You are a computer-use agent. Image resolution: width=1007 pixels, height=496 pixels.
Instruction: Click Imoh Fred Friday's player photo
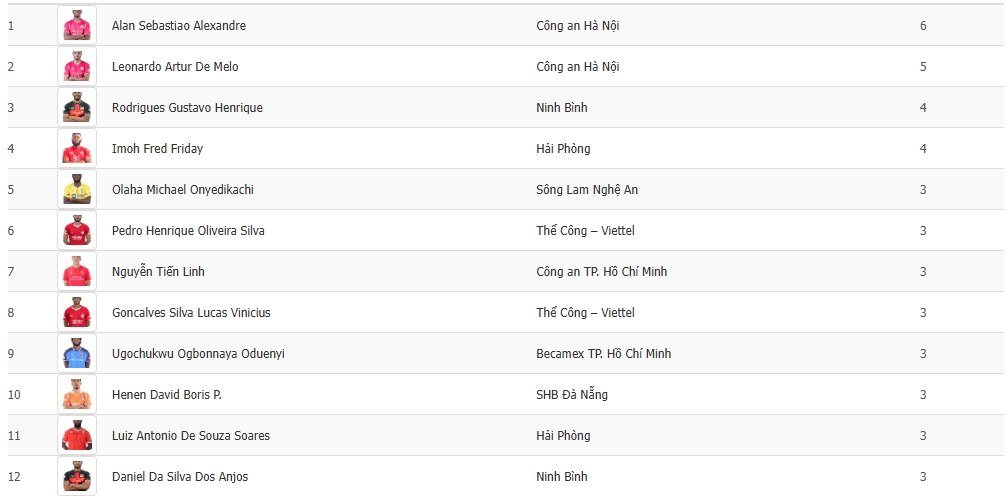[x=77, y=148]
